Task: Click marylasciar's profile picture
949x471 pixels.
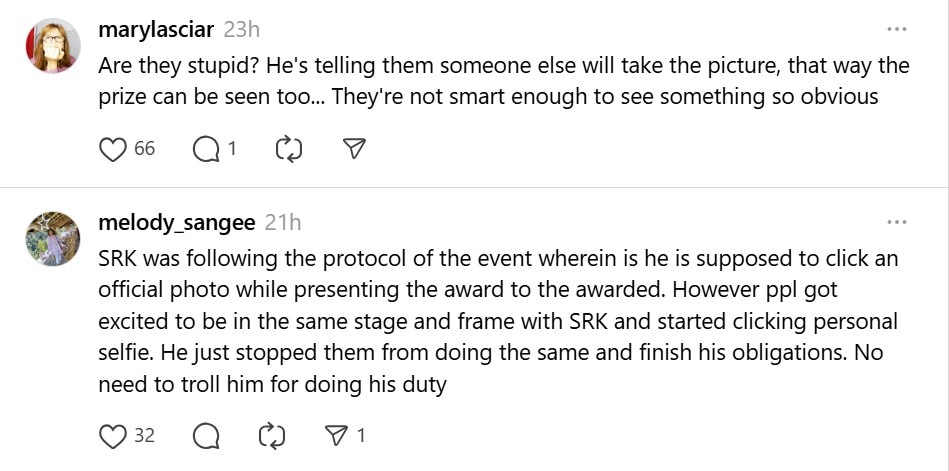Action: click(52, 45)
